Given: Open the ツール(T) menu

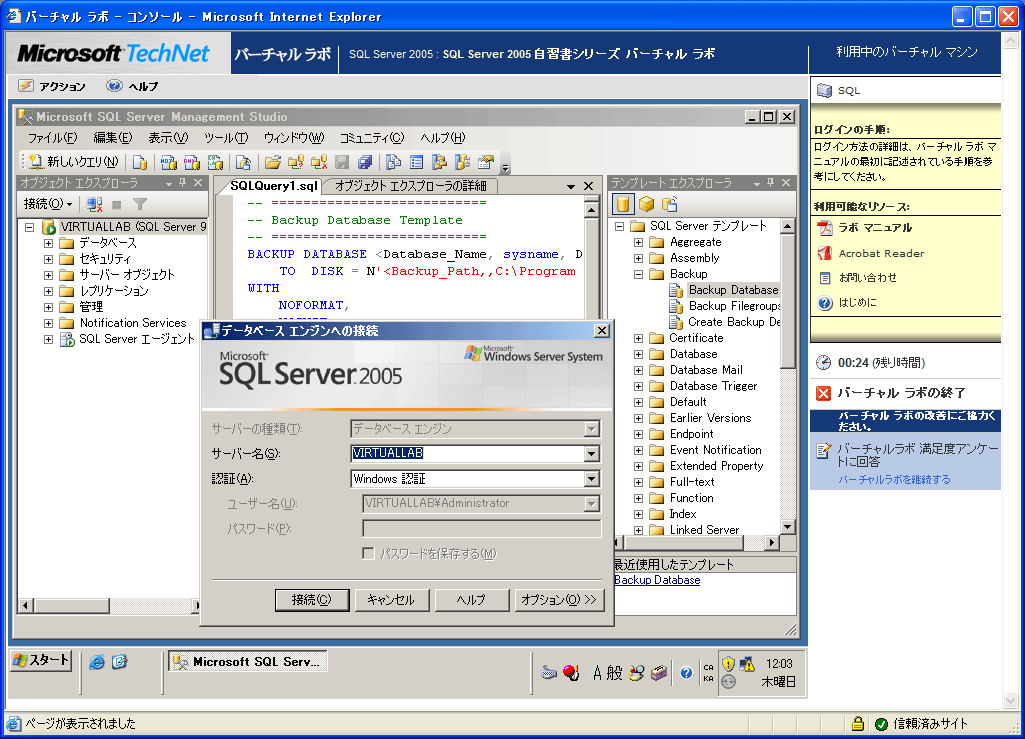Looking at the screenshot, I should [x=226, y=137].
